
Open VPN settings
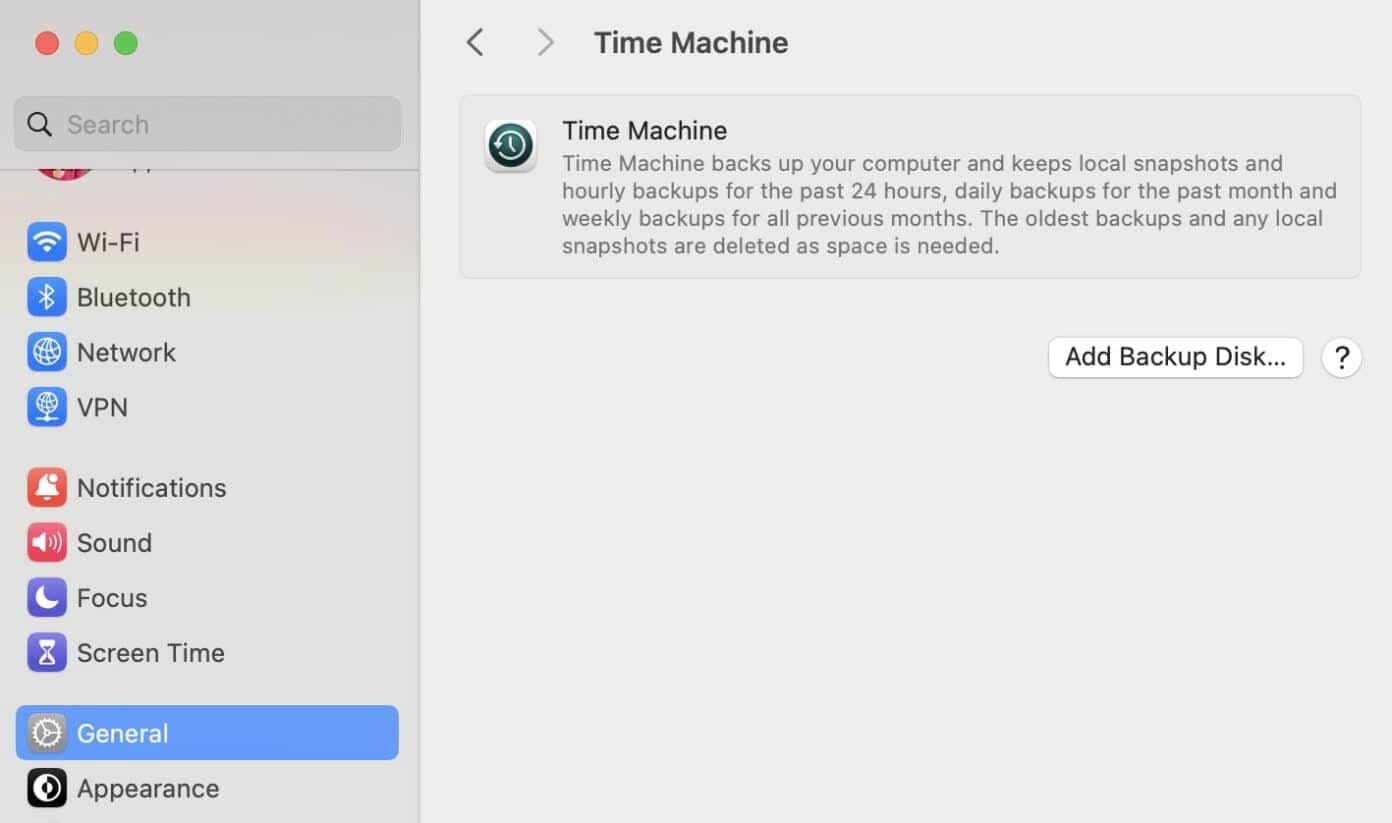pyautogui.click(x=103, y=407)
